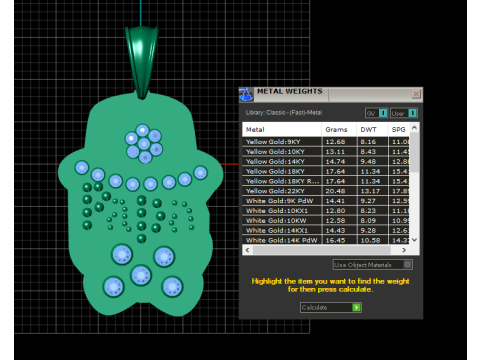
Task: Select the Yellow Gold:18KY row
Action: click(326, 171)
